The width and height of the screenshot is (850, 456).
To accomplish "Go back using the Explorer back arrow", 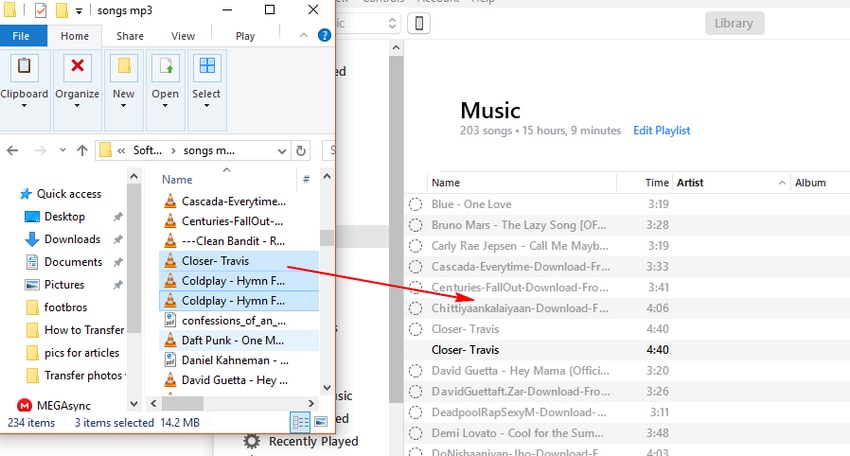I will click(12, 150).
